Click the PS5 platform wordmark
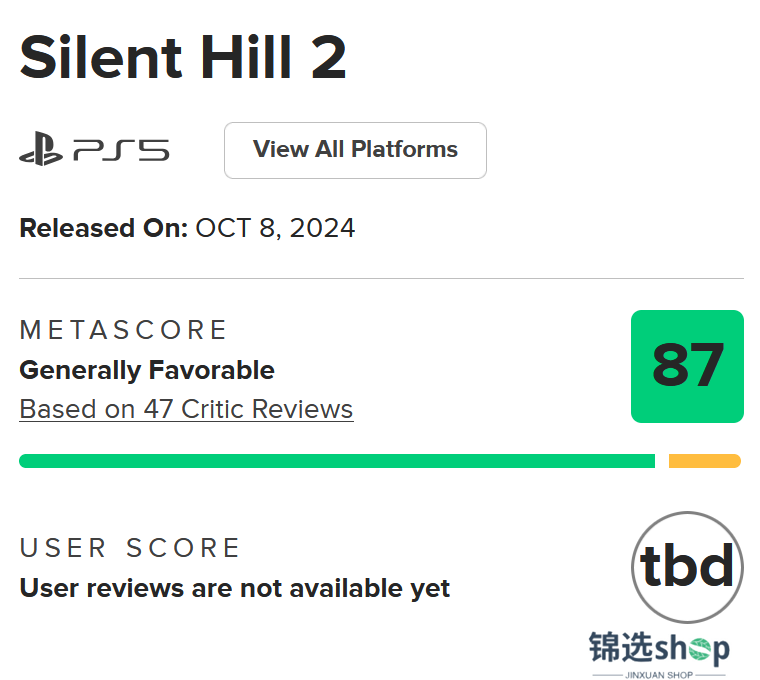760x680 pixels. 121,150
